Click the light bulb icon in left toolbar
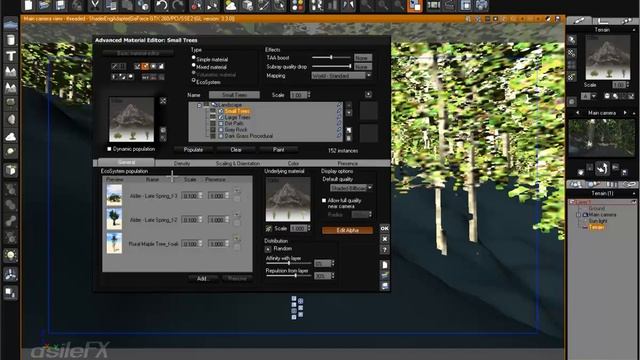 tap(11, 256)
